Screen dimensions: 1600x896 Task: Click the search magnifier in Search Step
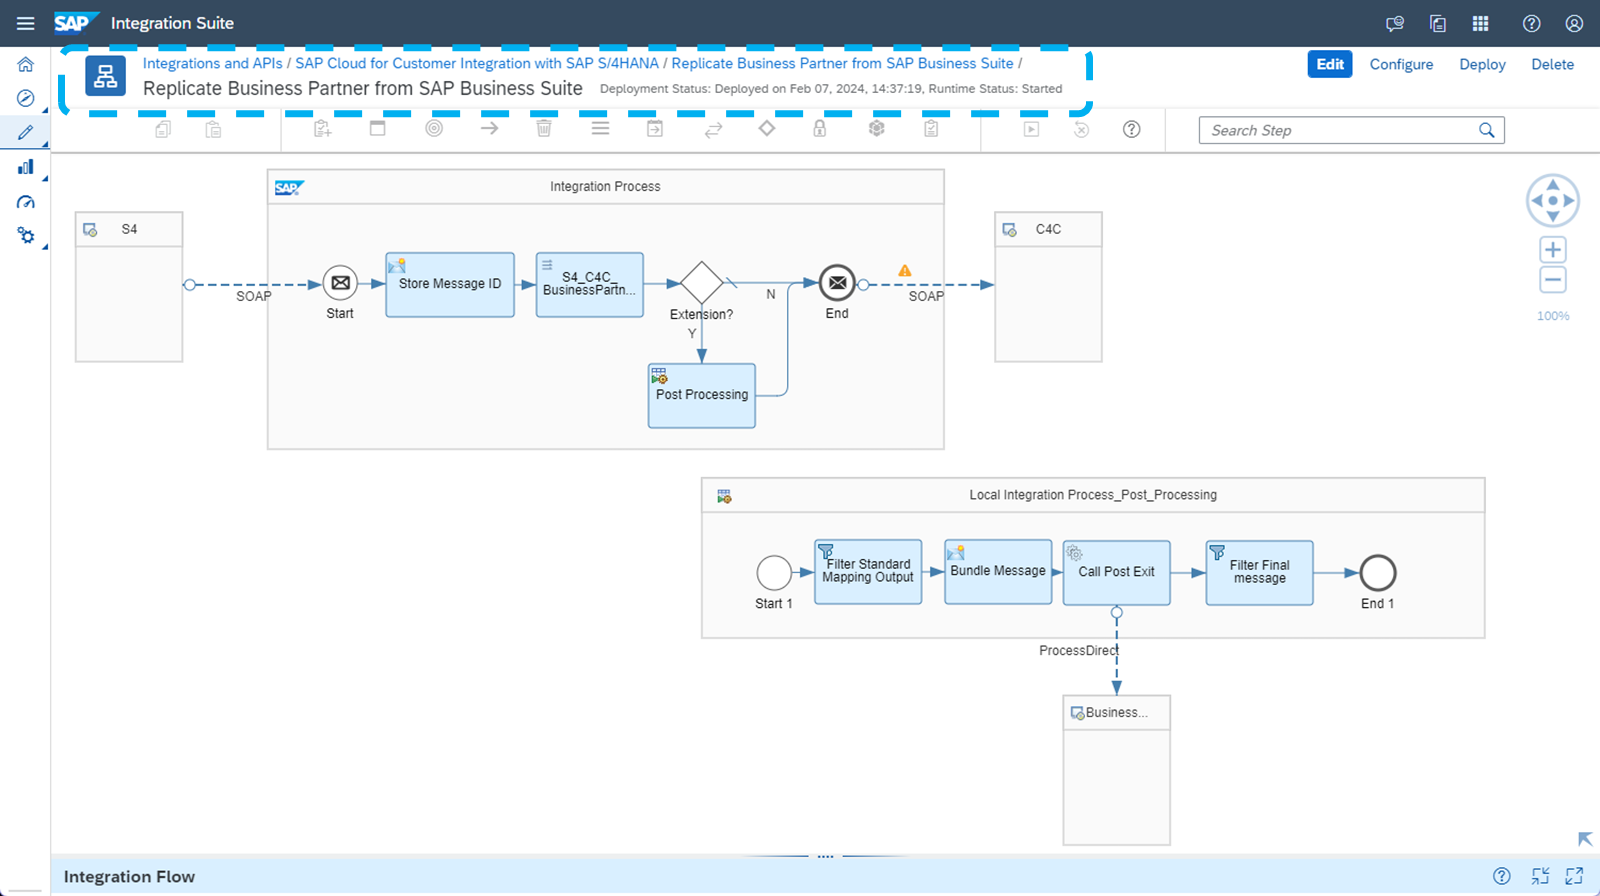point(1487,130)
